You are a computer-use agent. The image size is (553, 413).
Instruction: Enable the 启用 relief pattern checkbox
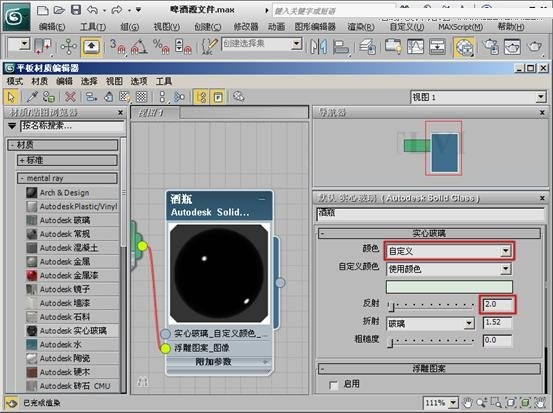pyautogui.click(x=333, y=385)
